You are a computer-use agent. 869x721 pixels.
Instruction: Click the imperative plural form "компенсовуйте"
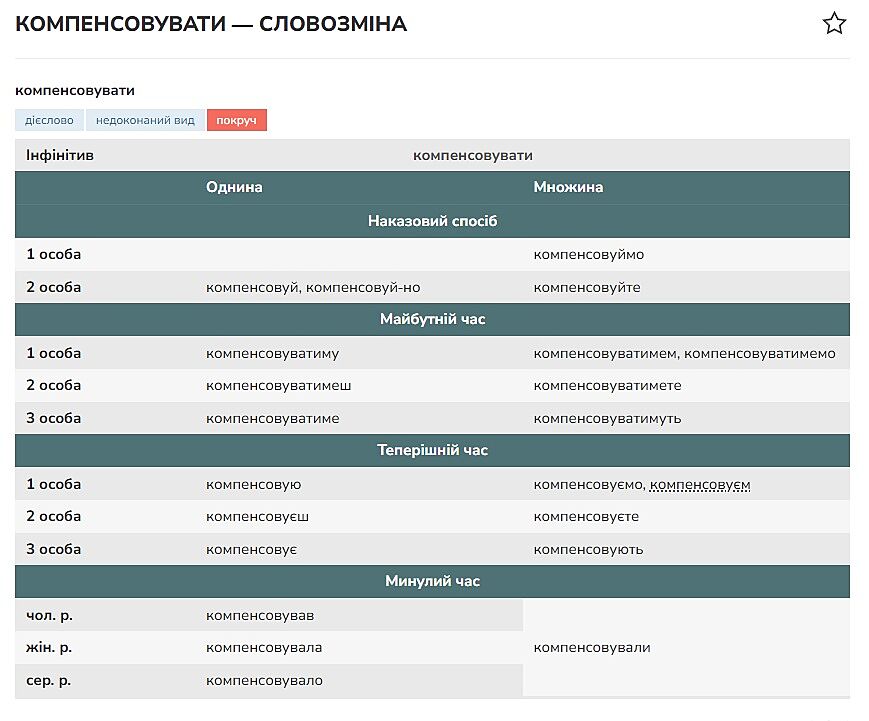pos(586,287)
